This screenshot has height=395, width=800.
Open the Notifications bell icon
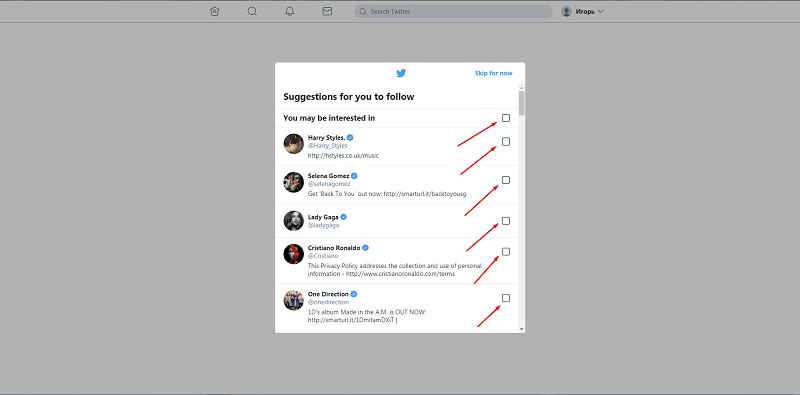click(x=290, y=11)
